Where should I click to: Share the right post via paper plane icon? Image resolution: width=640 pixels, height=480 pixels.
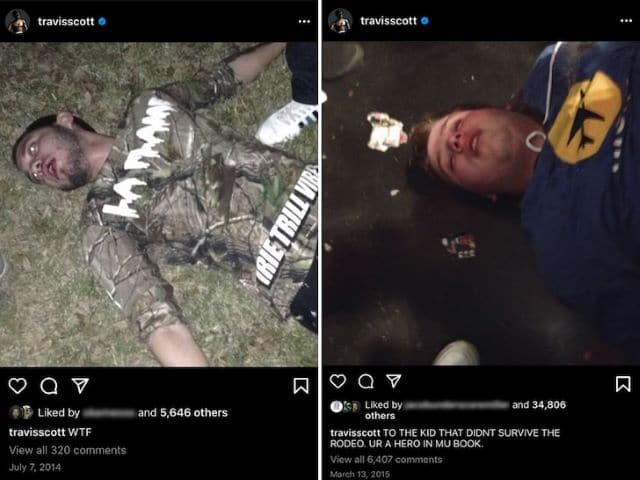pos(393,381)
